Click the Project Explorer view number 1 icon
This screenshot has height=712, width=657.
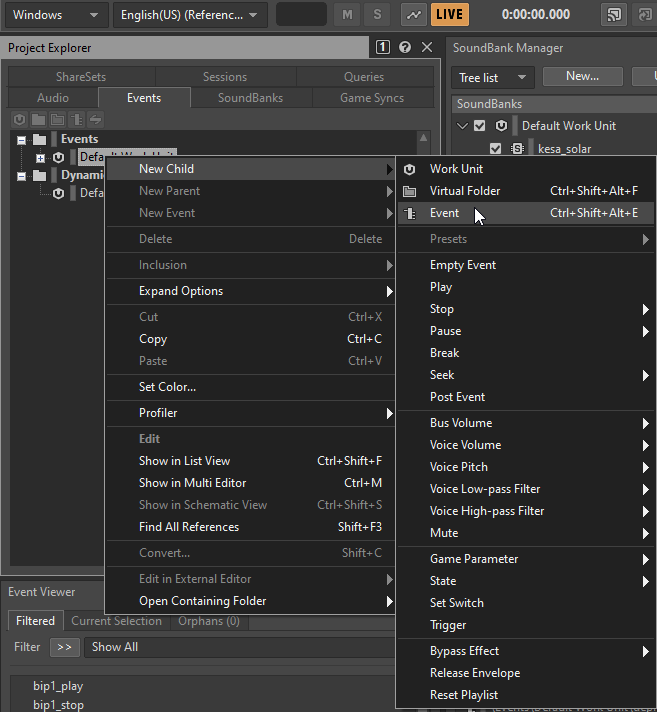[383, 48]
